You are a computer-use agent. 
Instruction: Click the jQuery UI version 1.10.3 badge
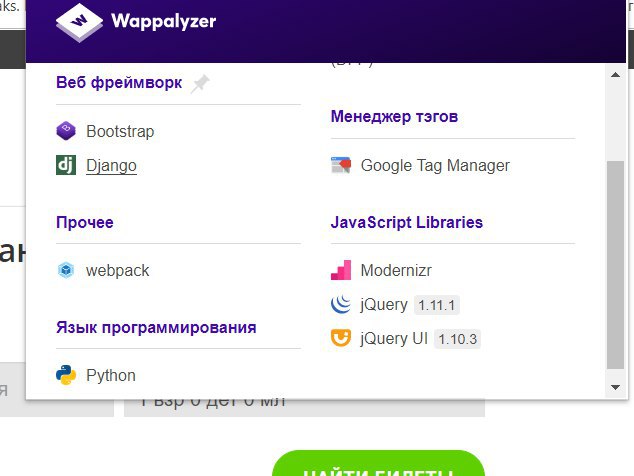[x=458, y=339]
